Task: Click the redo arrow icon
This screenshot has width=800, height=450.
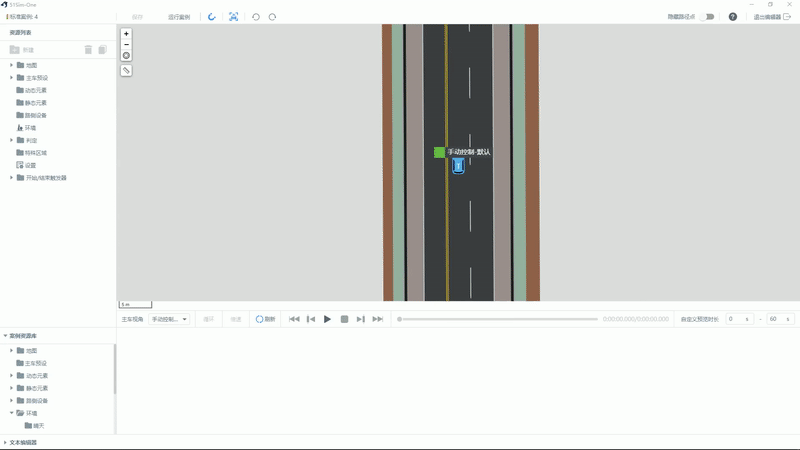Action: (272, 17)
